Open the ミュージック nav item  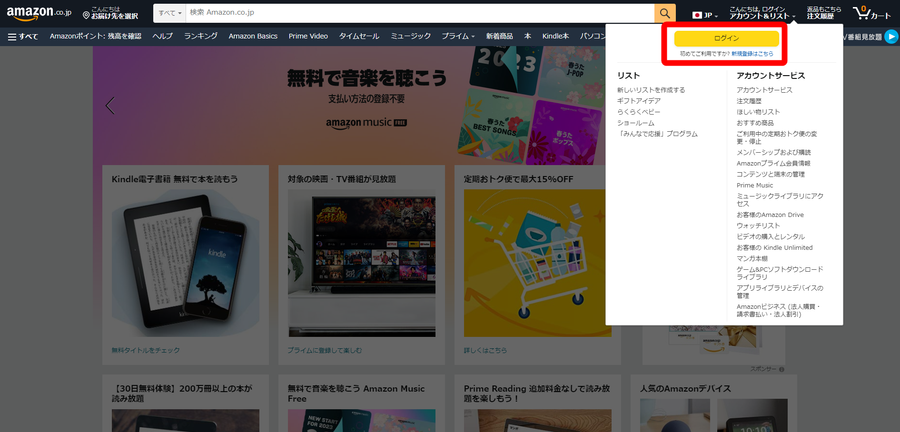coord(410,36)
